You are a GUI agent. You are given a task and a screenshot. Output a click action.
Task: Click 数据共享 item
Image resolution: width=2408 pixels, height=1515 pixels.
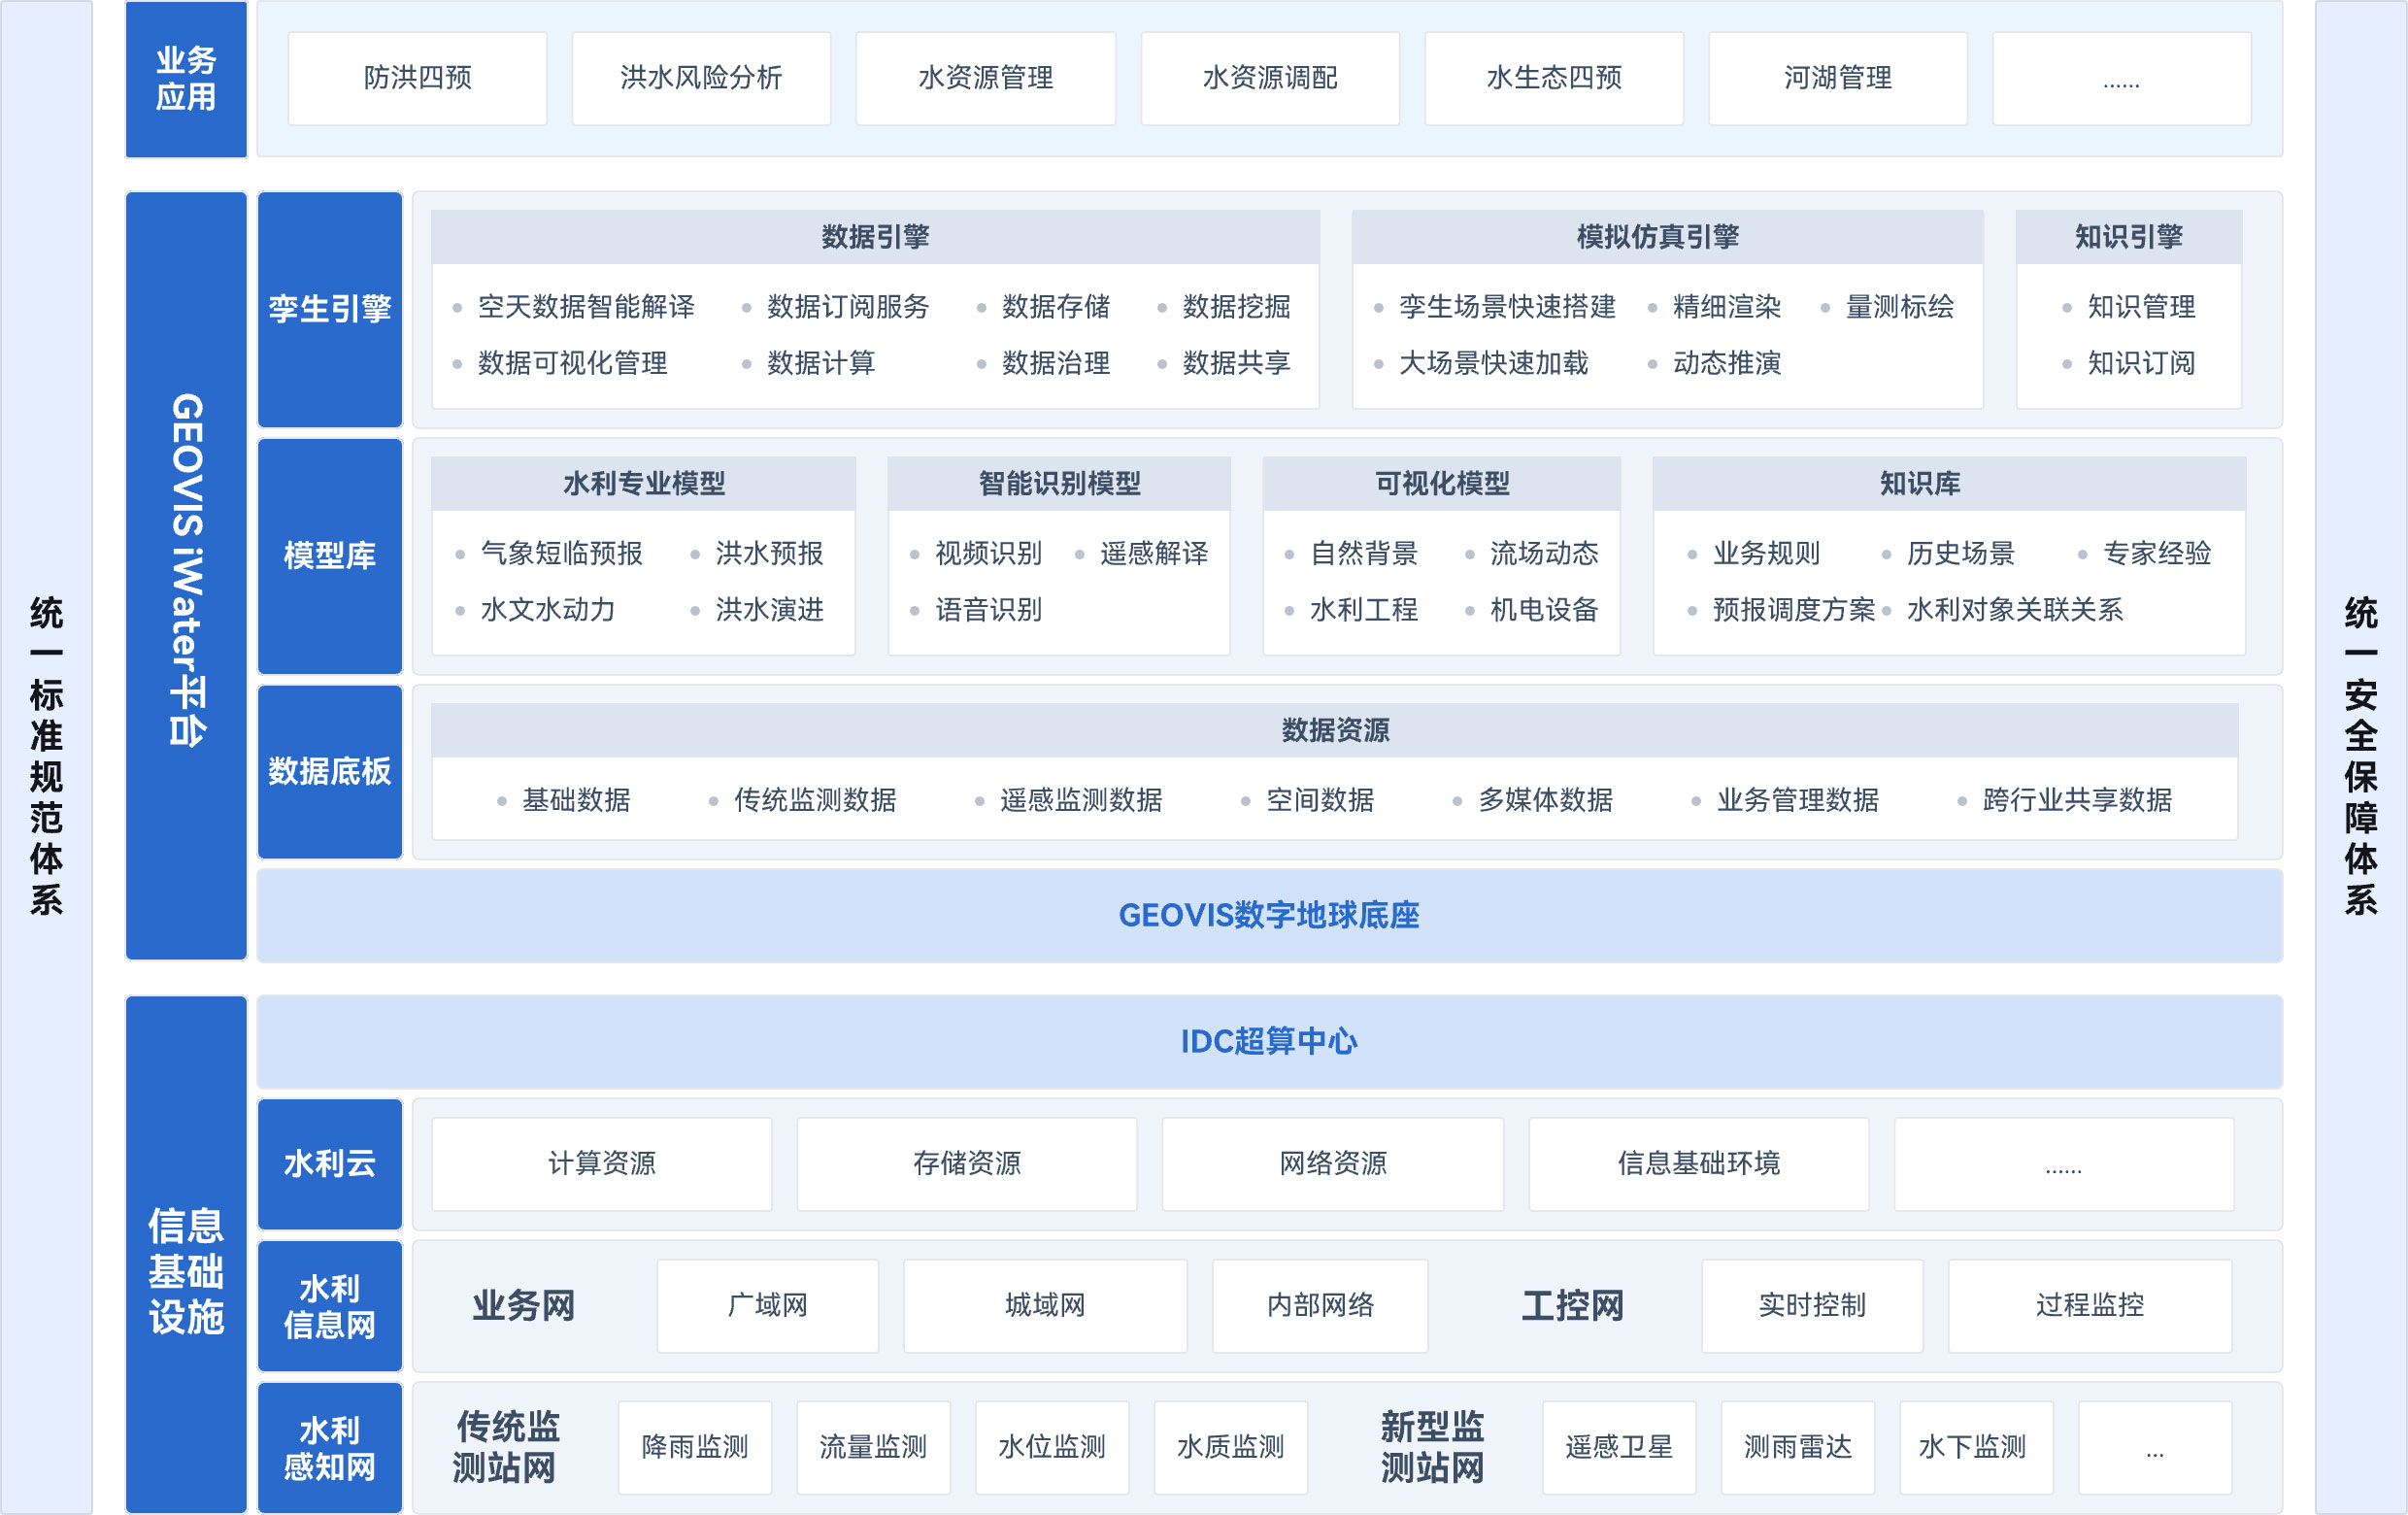click(1236, 363)
